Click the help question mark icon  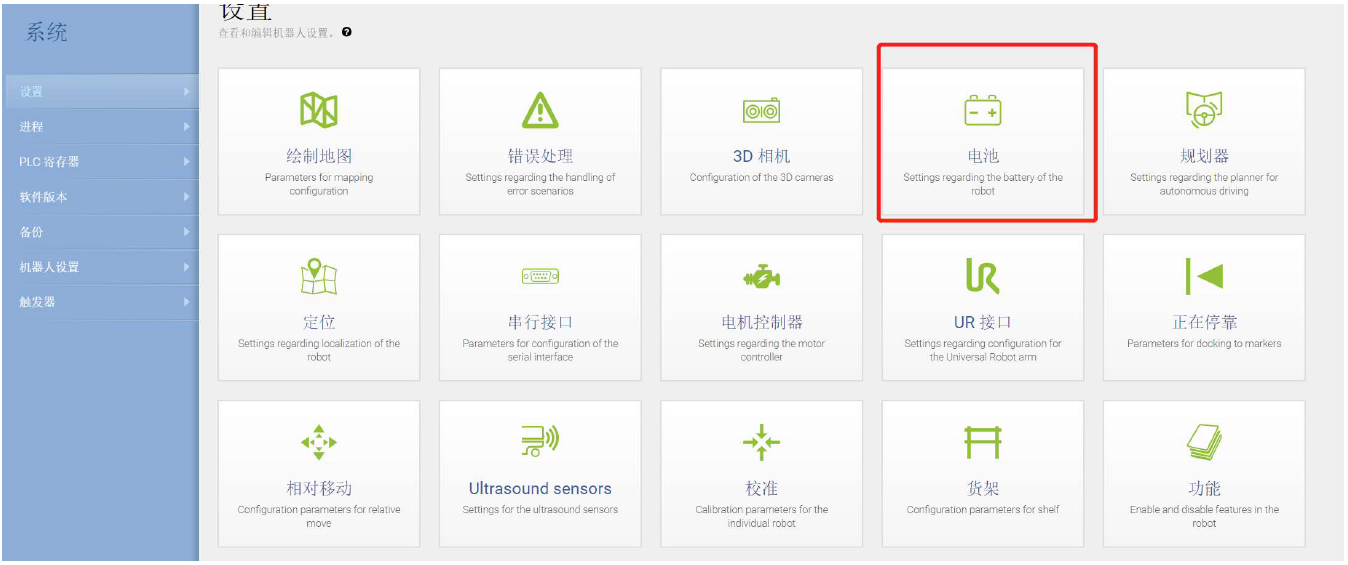click(x=347, y=32)
